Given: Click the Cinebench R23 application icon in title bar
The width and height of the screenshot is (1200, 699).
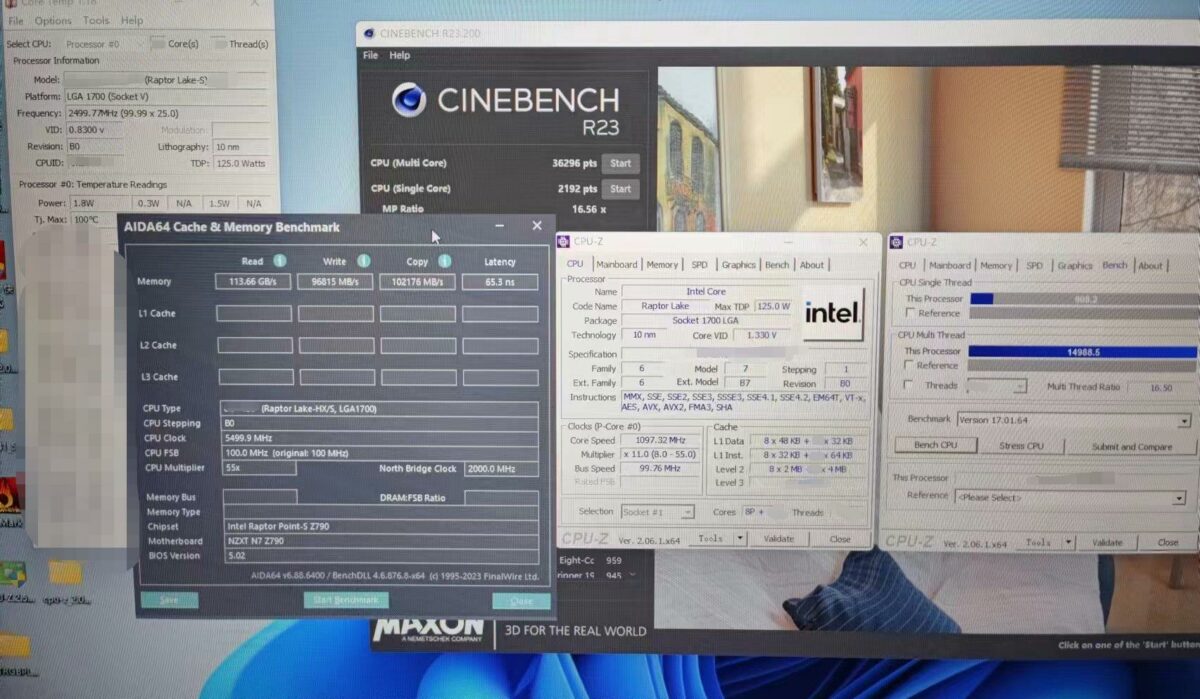Looking at the screenshot, I should [371, 32].
